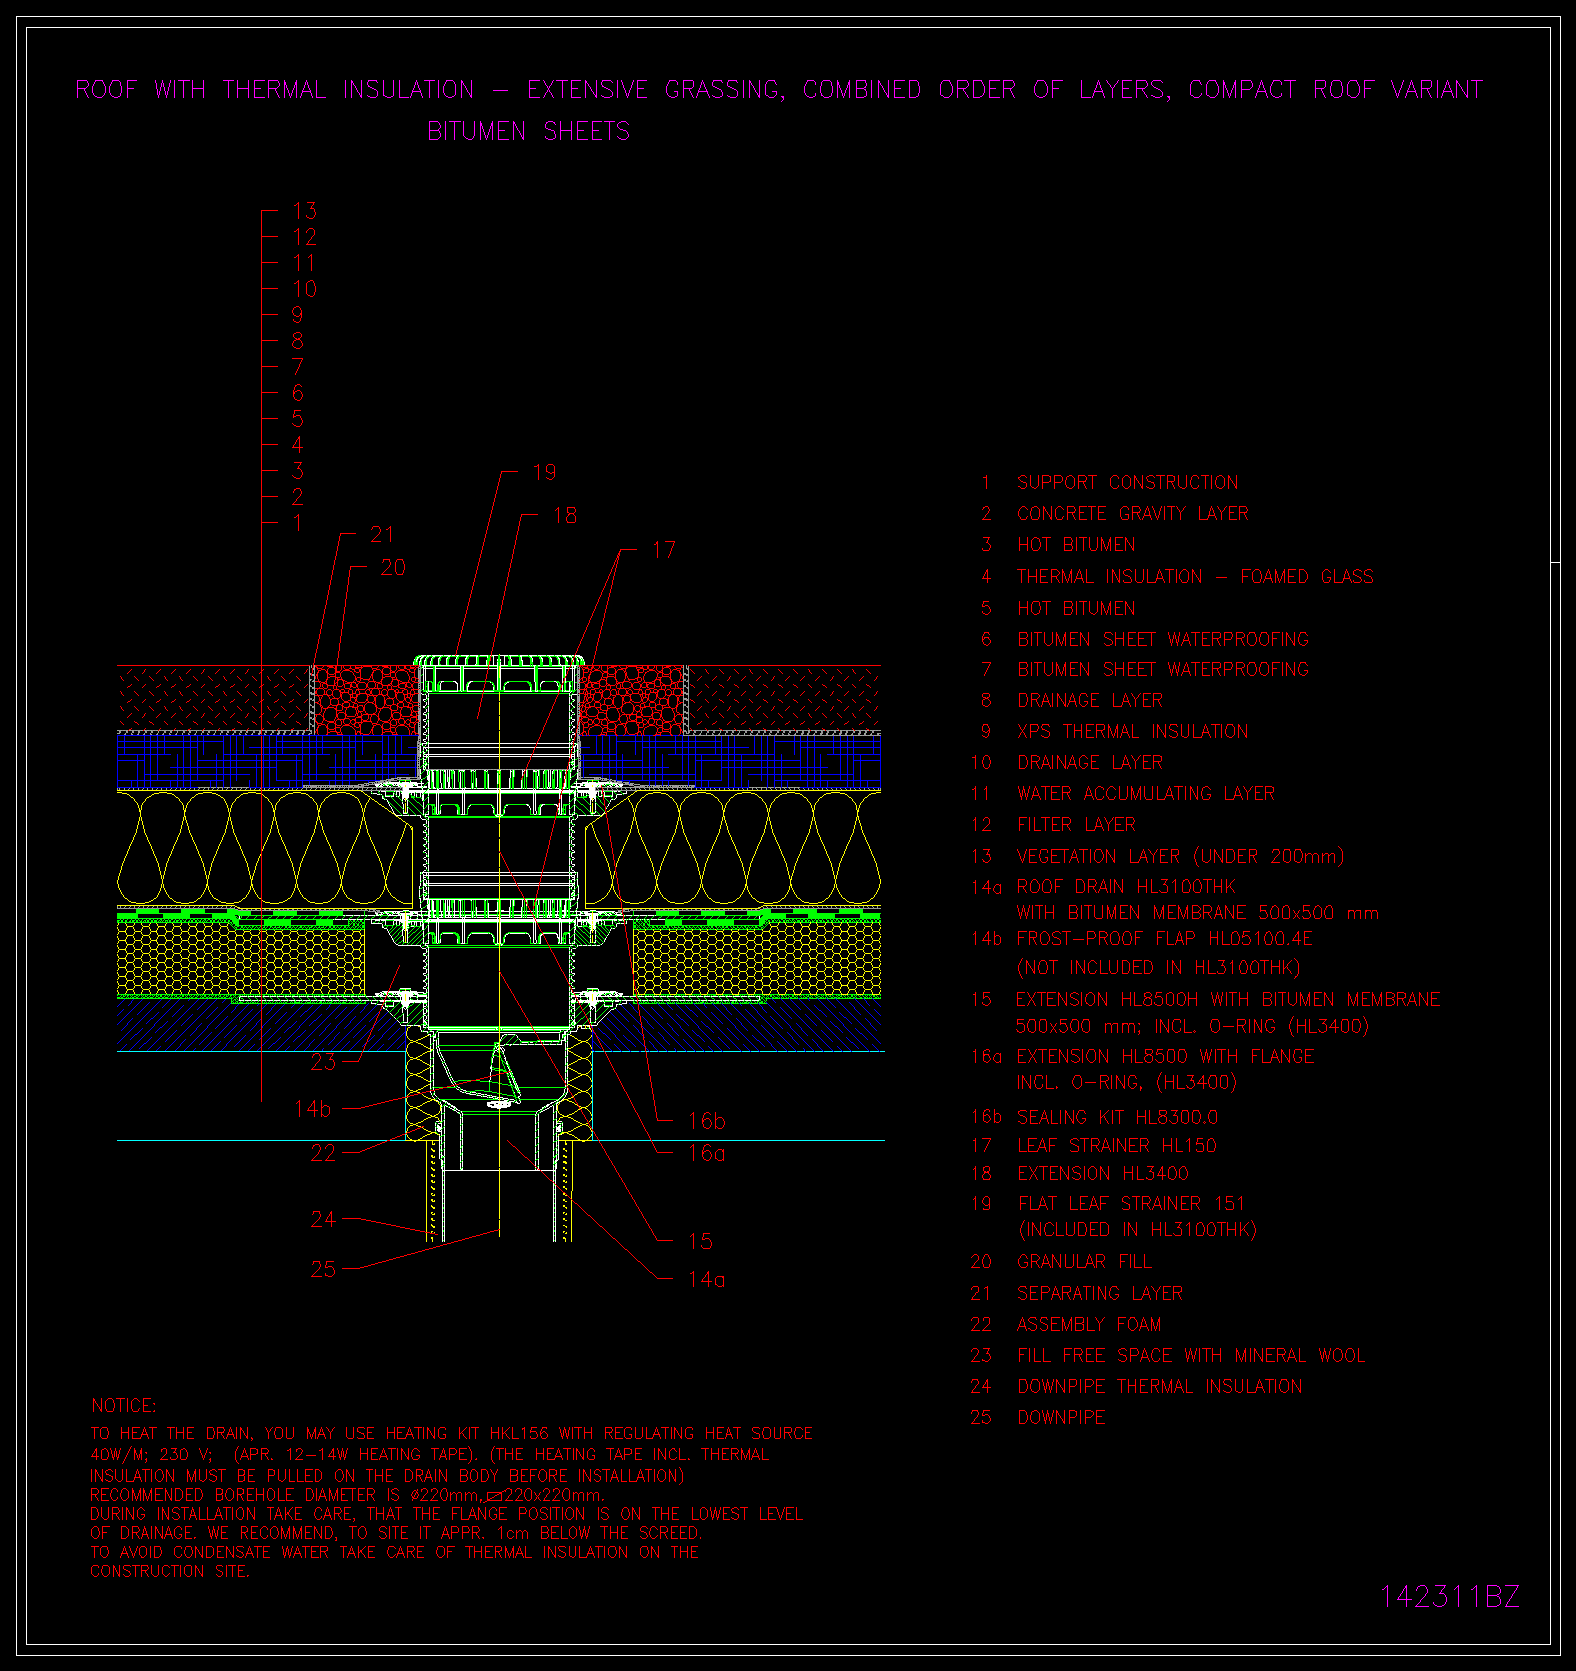This screenshot has width=1576, height=1671.
Task: Click the drawing number 142311BZ
Action: pyautogui.click(x=1449, y=1597)
